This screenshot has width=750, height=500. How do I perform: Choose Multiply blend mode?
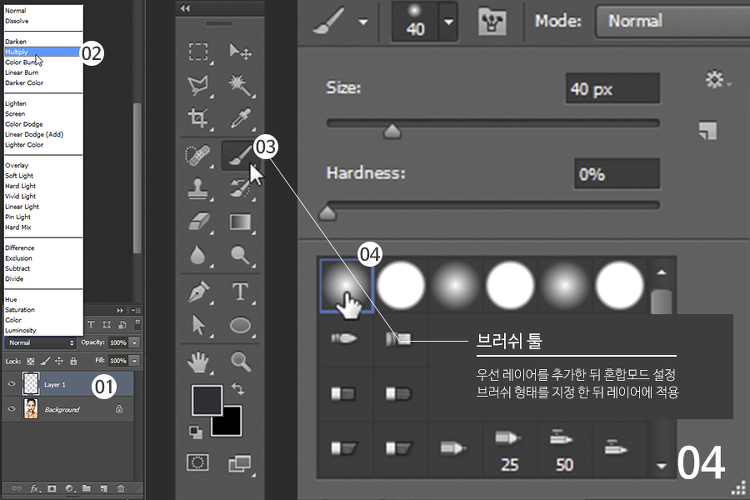42,52
